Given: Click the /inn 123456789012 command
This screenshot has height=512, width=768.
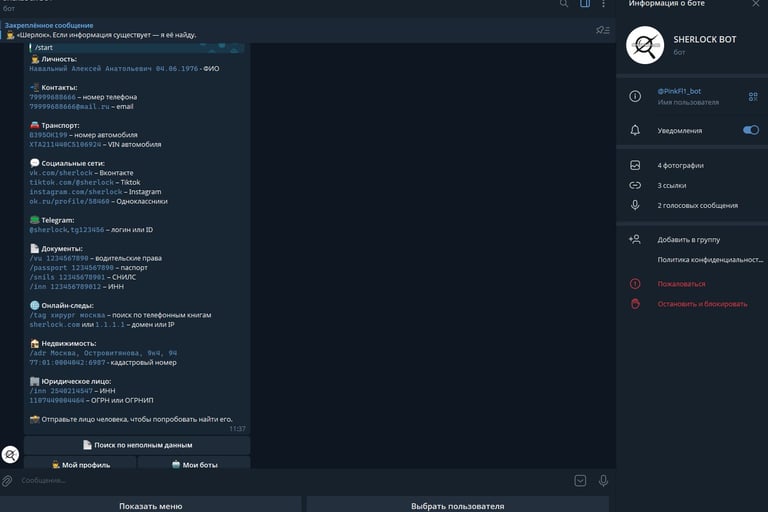Looking at the screenshot, I should (65, 287).
